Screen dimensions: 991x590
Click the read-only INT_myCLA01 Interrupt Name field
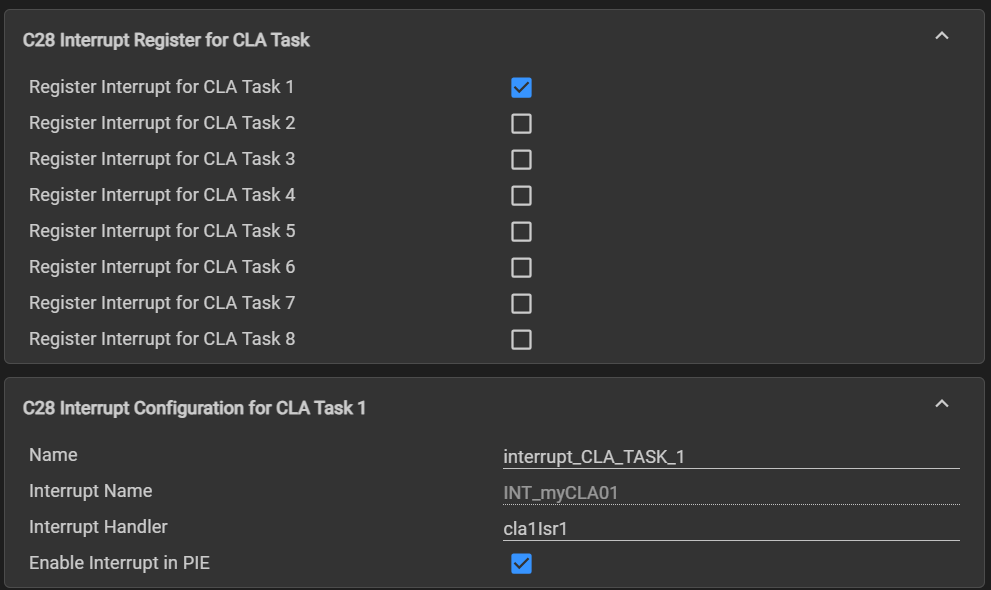click(x=730, y=493)
